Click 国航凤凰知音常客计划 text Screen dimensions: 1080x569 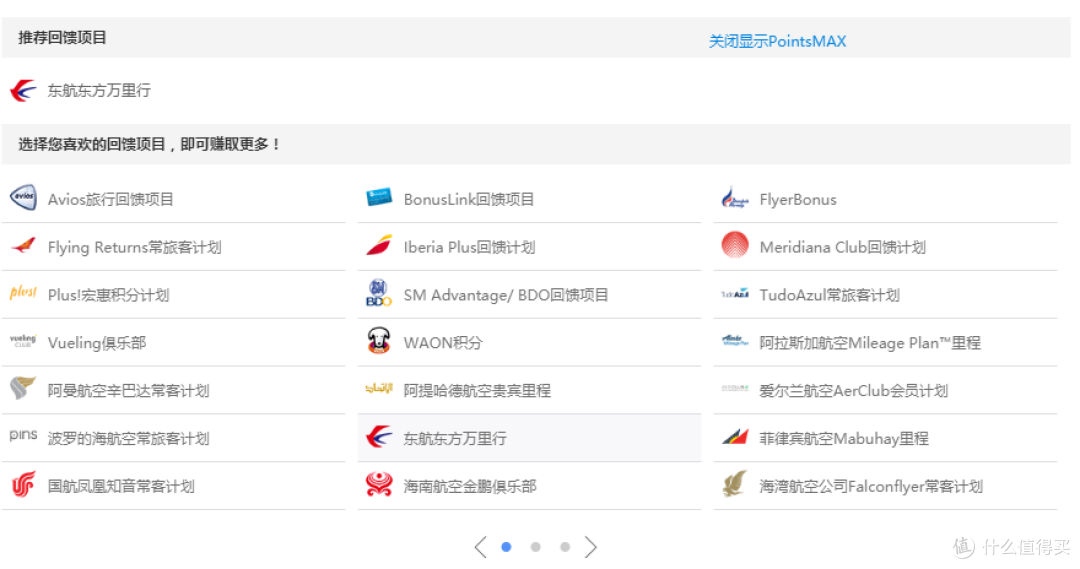coord(121,486)
